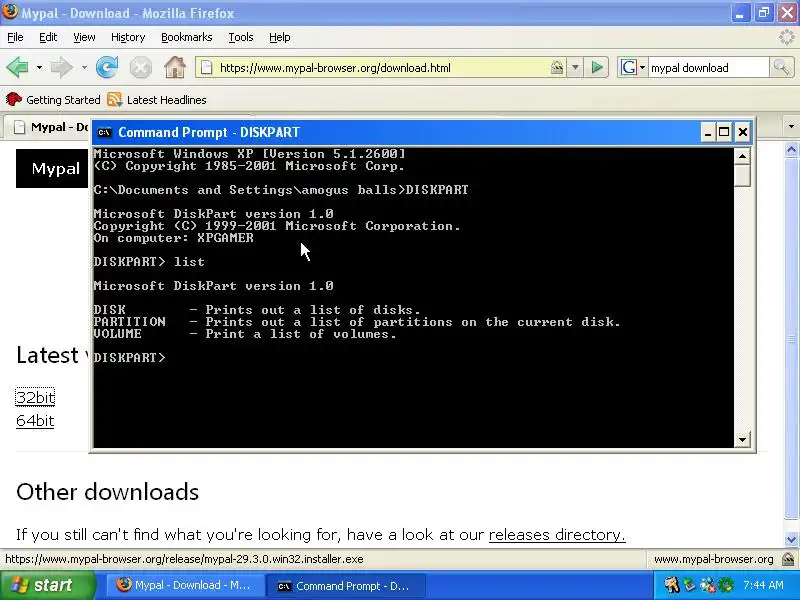
Task: Click the third system tray icon
Action: tap(708, 585)
